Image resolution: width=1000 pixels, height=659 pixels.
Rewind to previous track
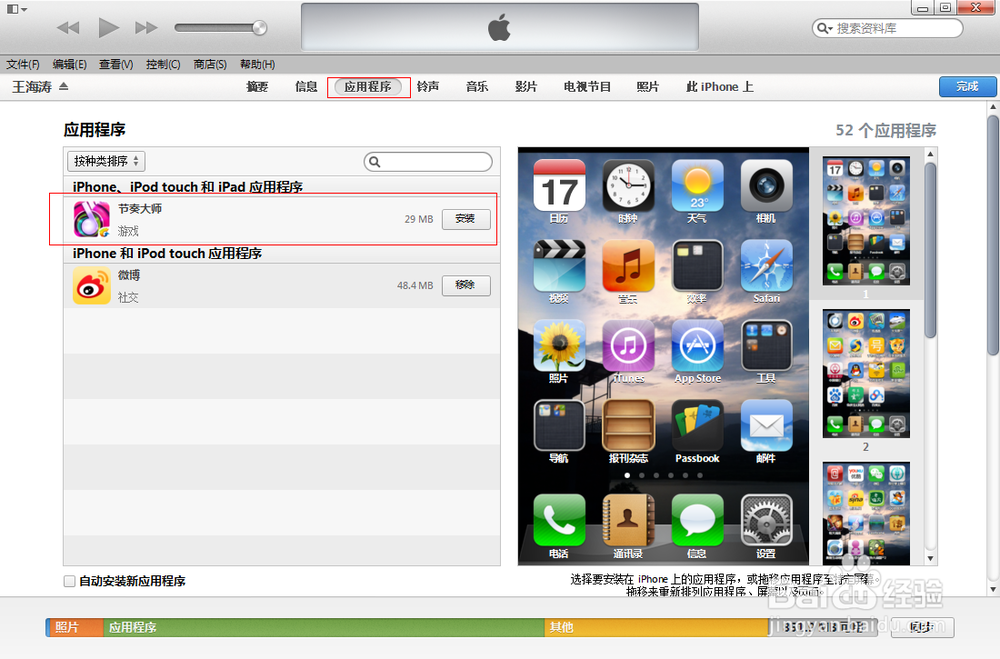68,27
